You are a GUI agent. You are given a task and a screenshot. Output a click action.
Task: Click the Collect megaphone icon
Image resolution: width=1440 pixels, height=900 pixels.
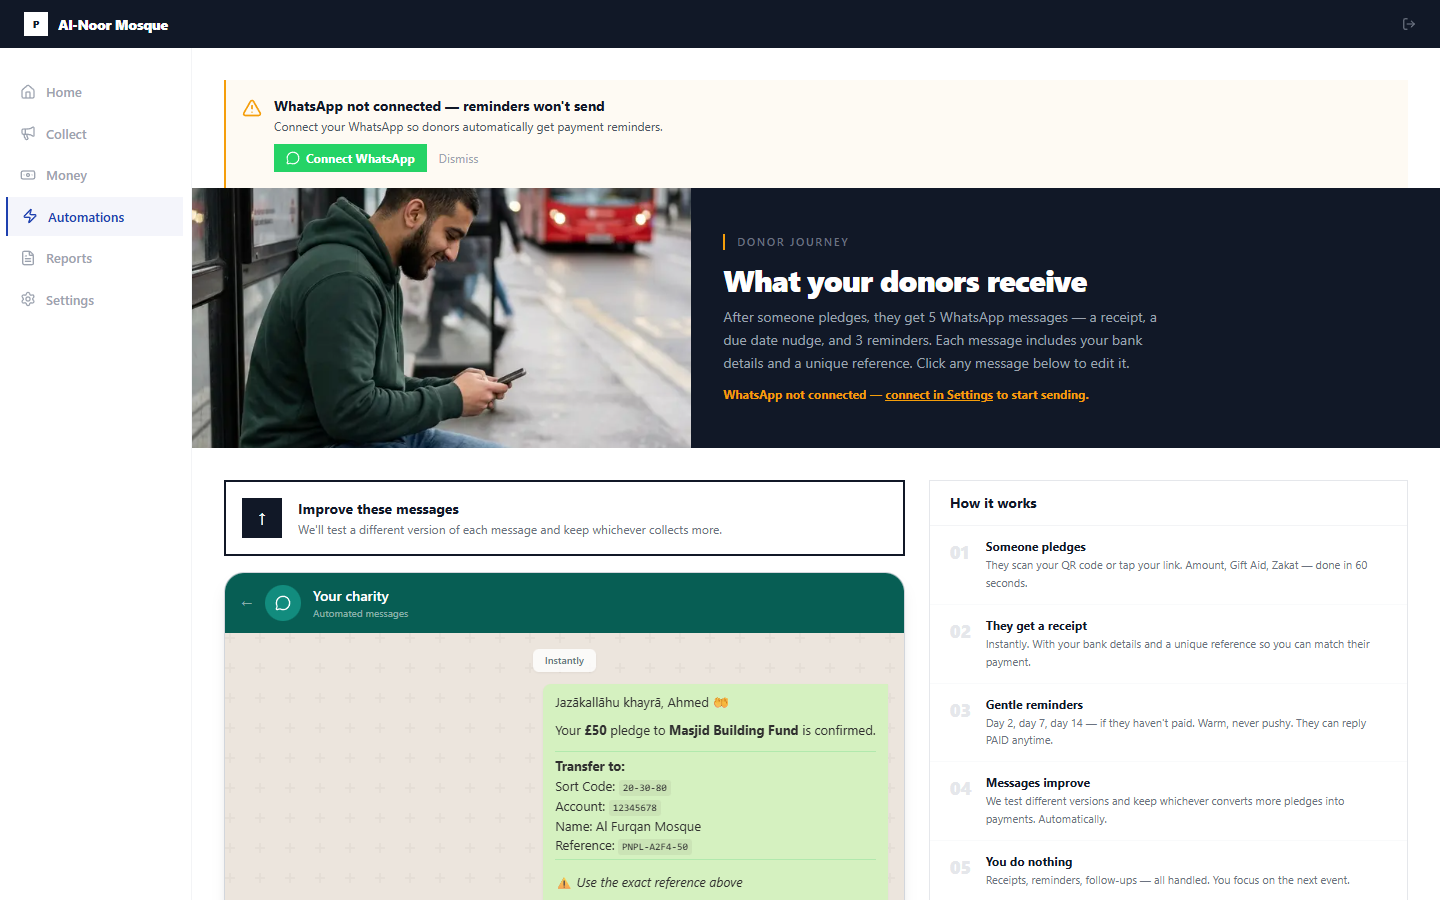point(28,134)
